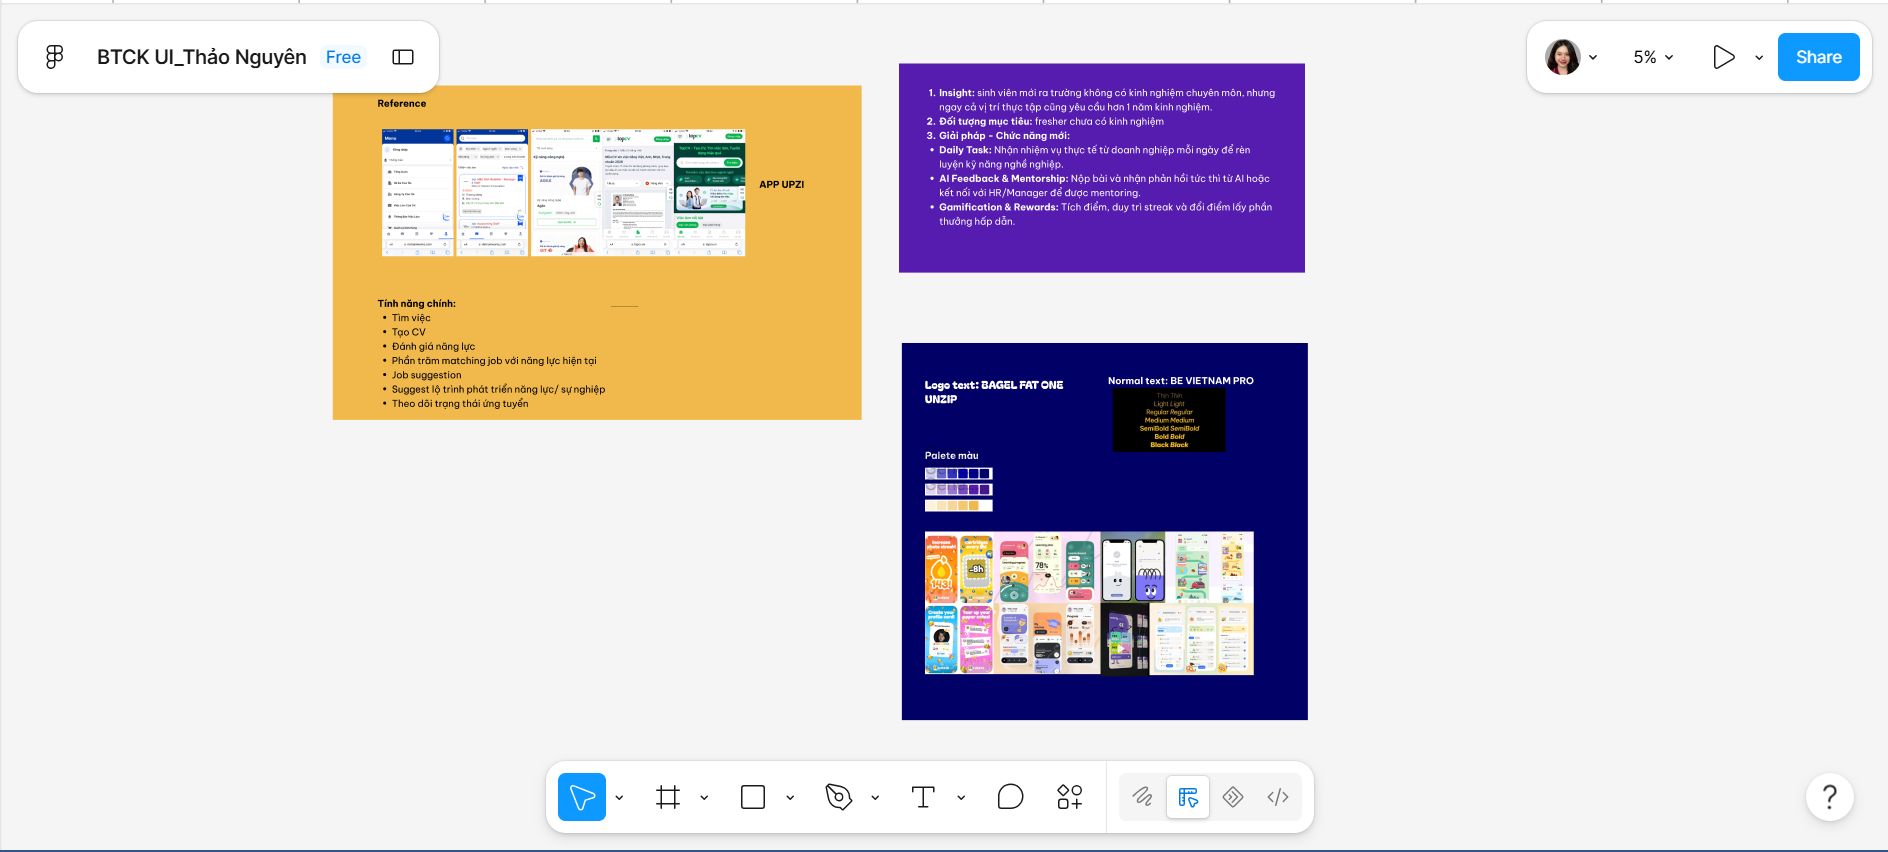Select the Tính năng chính heading
The height and width of the screenshot is (852, 1888).
tap(416, 303)
